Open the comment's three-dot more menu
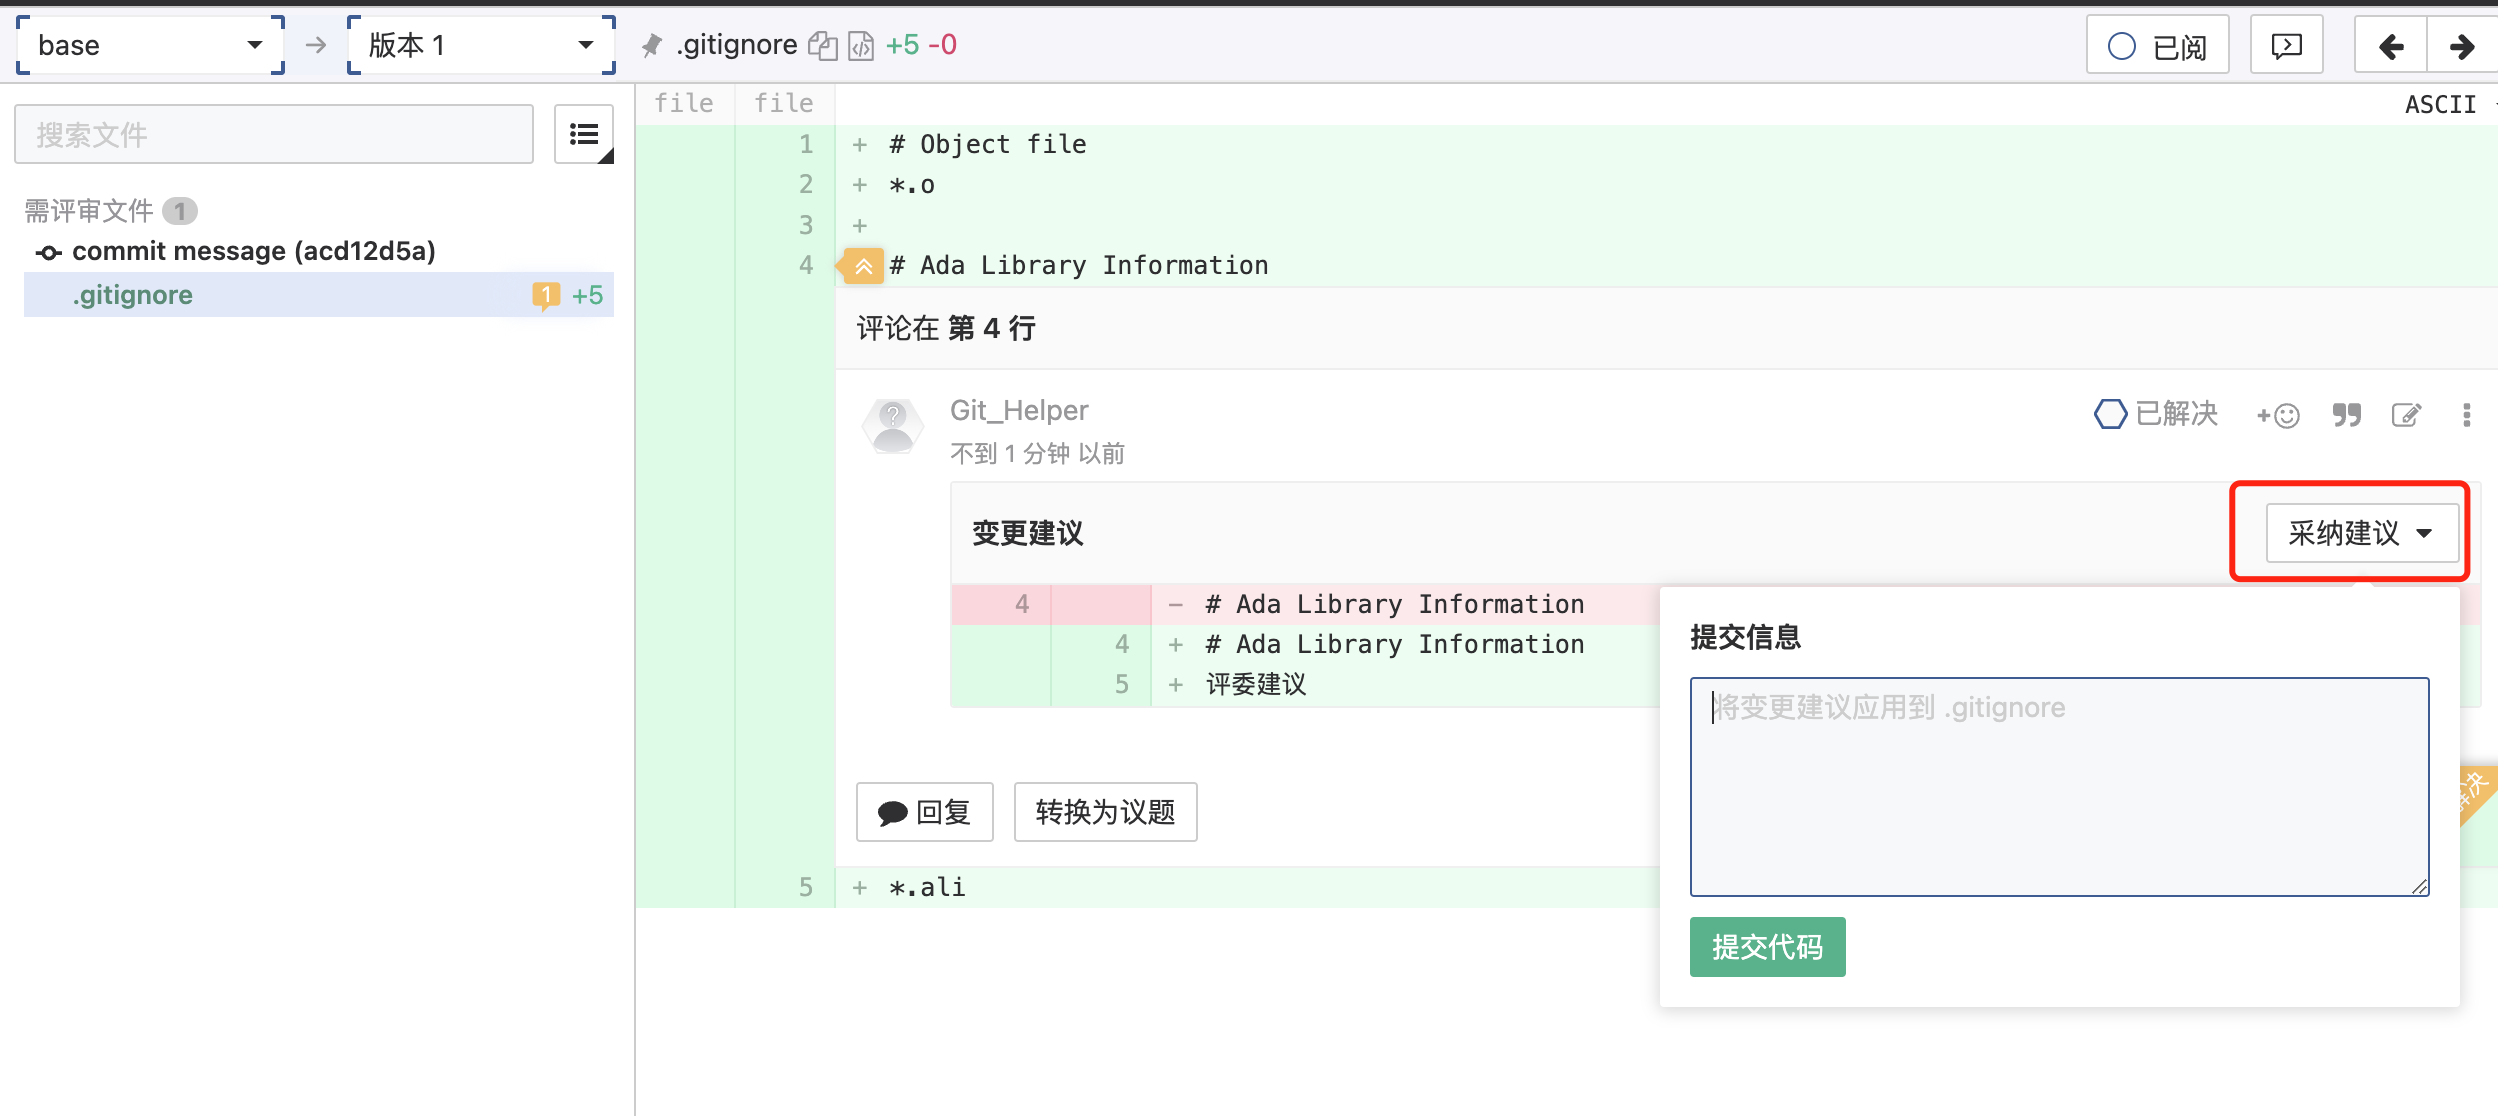The image size is (2498, 1116). pos(2466,415)
